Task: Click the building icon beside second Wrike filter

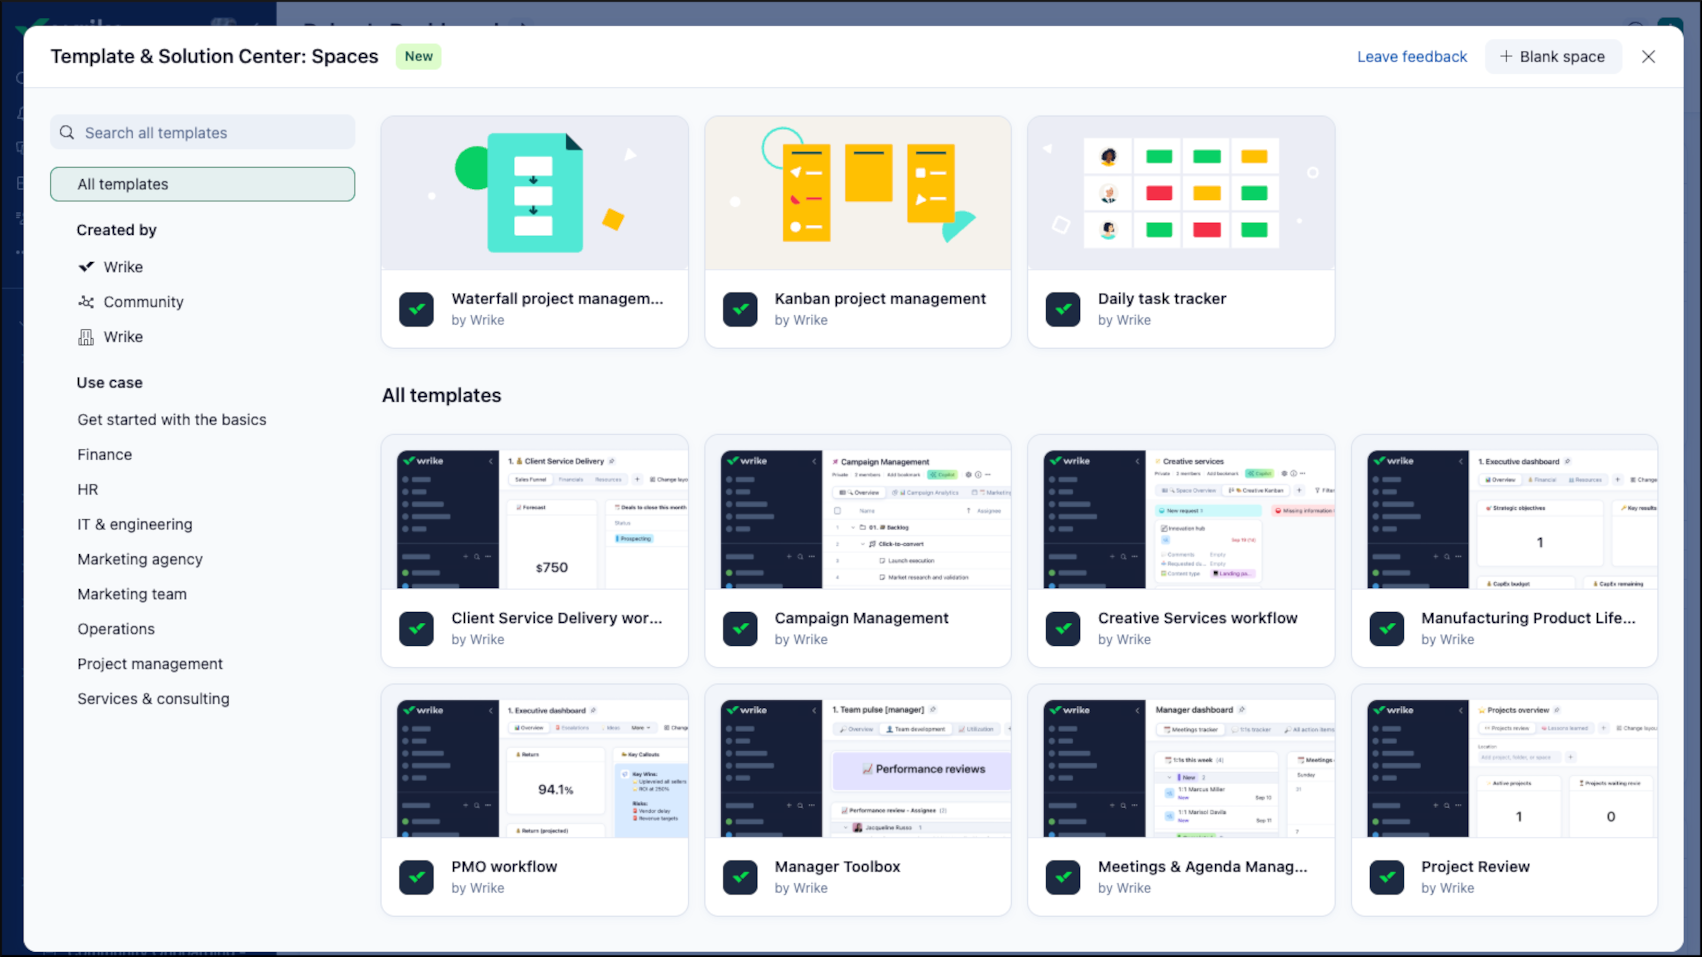Action: pyautogui.click(x=87, y=337)
